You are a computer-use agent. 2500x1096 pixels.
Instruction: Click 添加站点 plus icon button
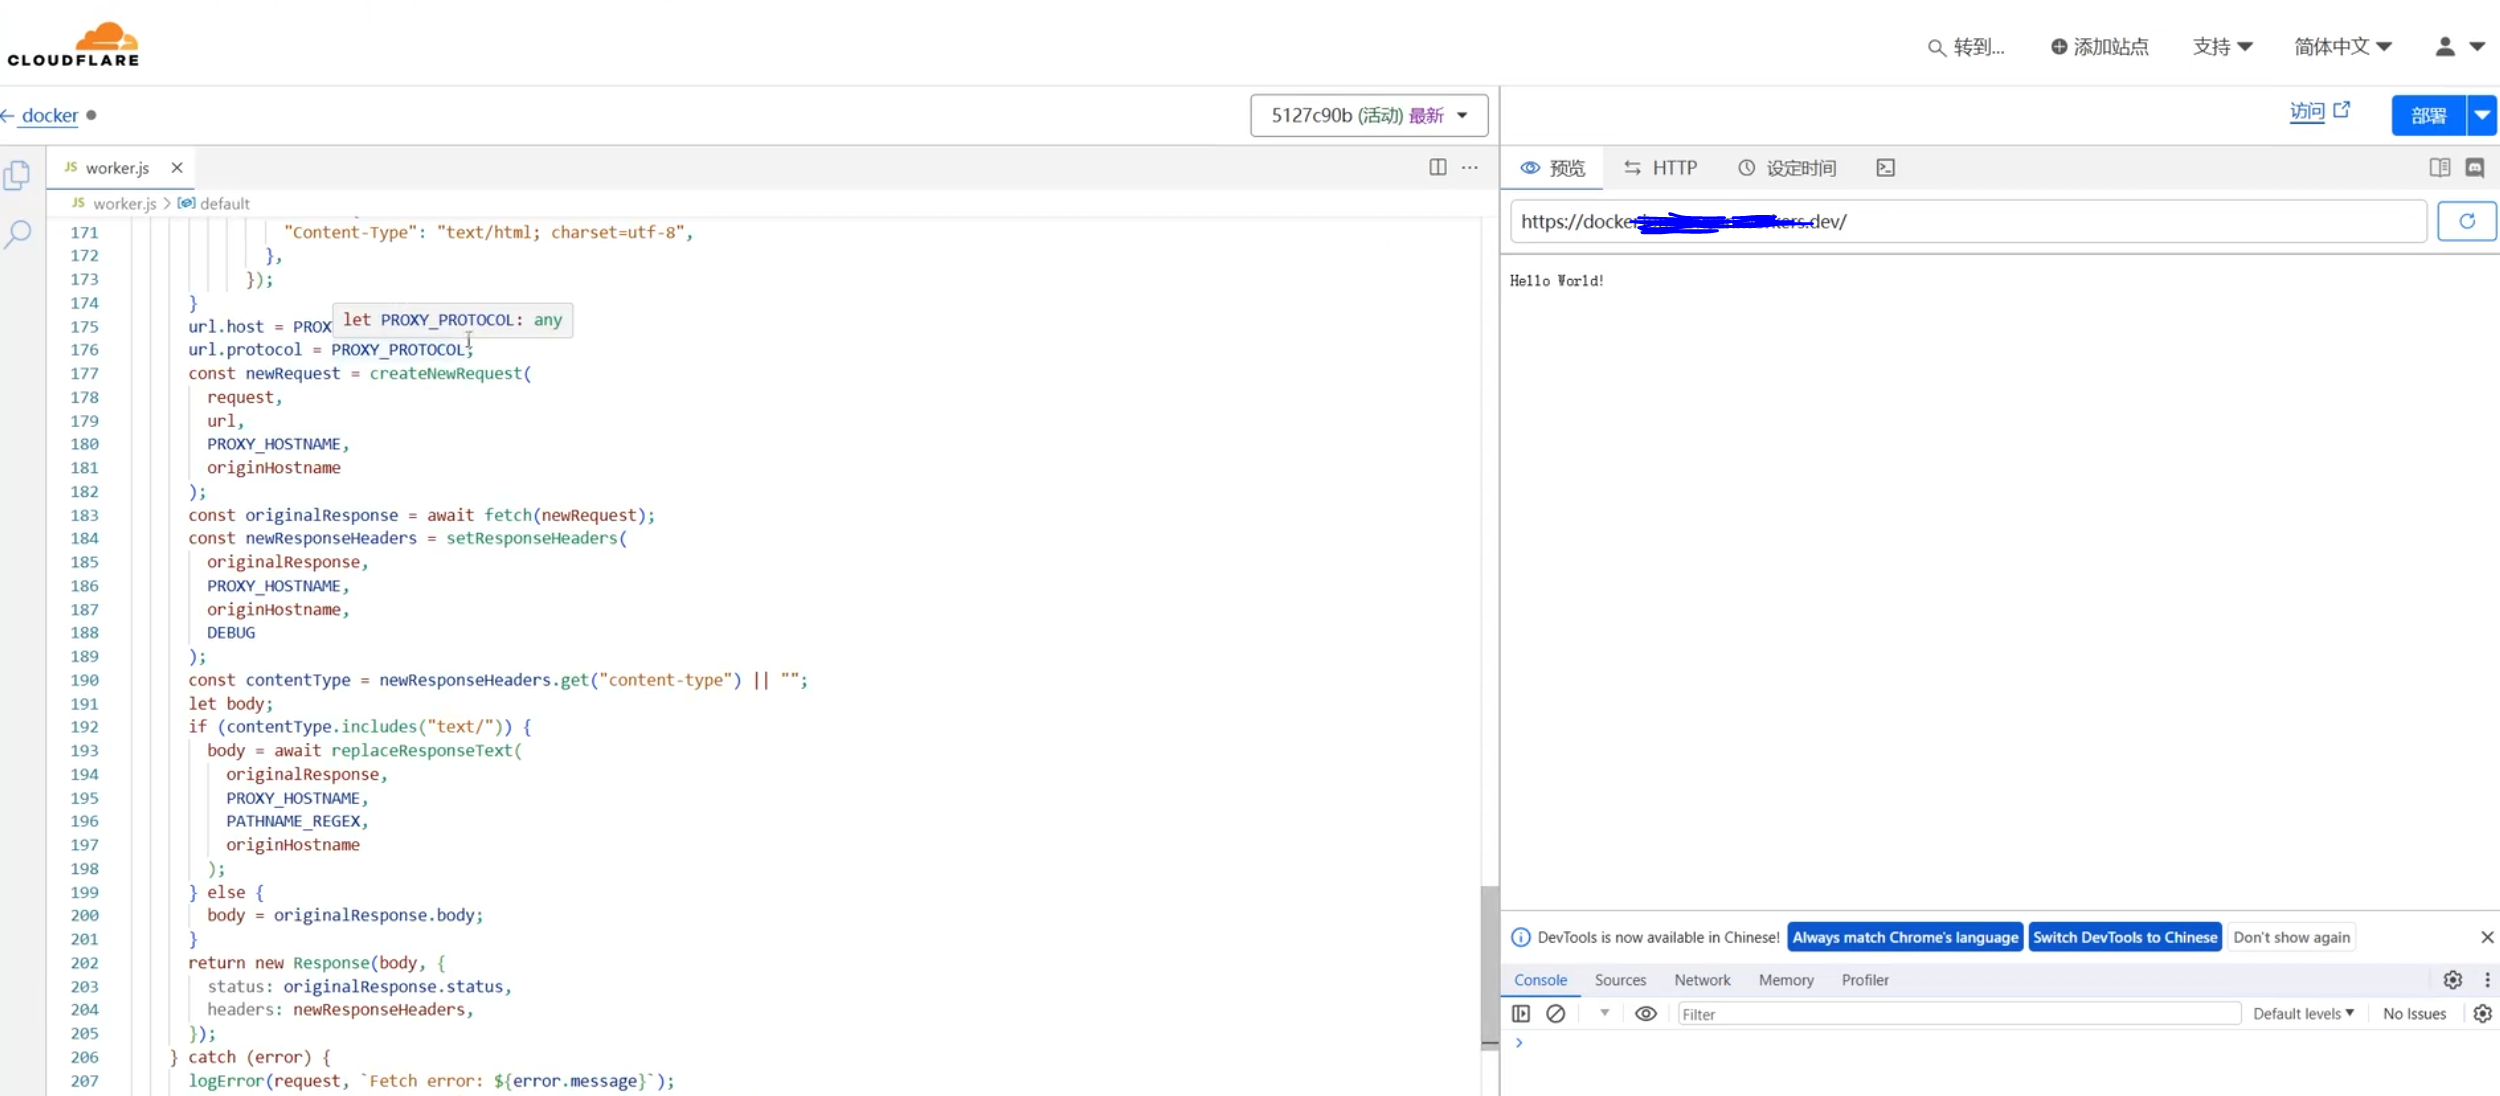pos(2099,47)
